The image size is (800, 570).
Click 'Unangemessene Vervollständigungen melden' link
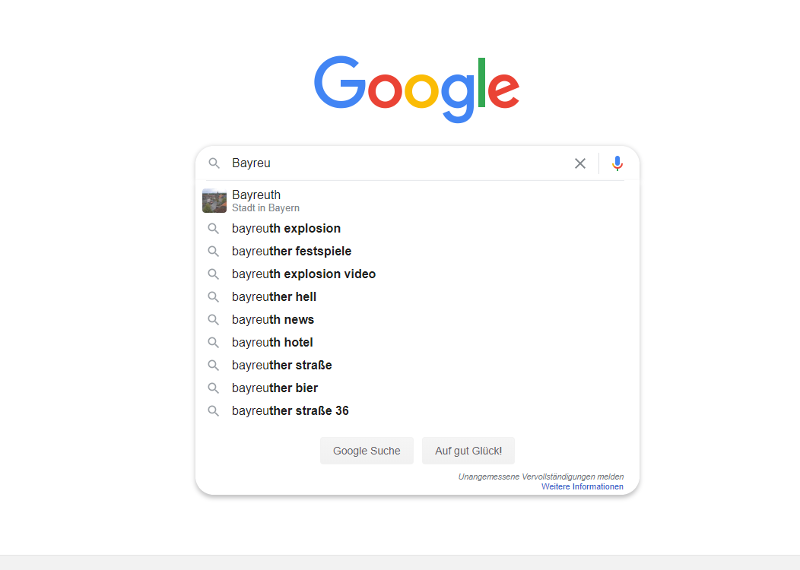(x=540, y=477)
